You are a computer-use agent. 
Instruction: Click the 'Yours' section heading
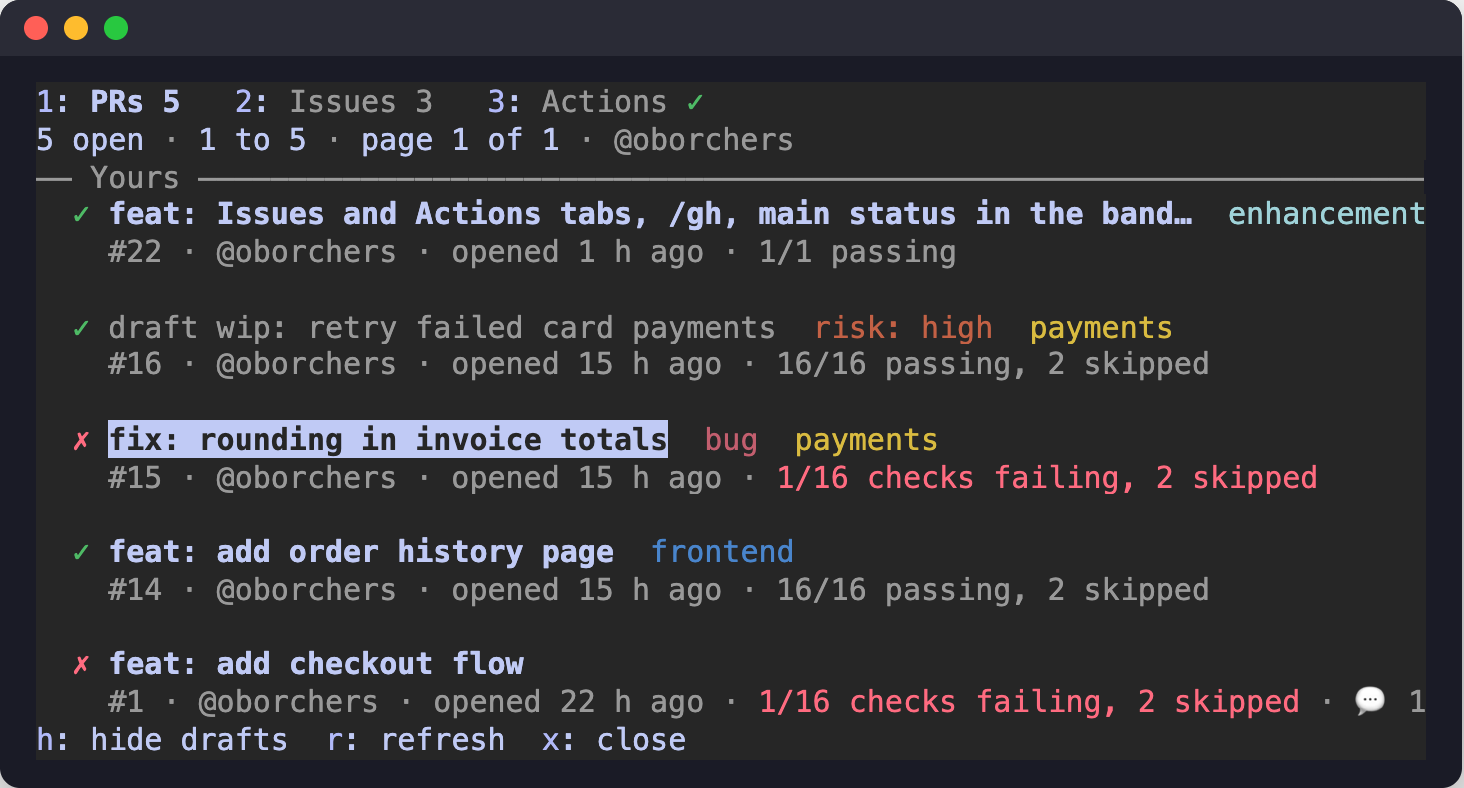[135, 178]
